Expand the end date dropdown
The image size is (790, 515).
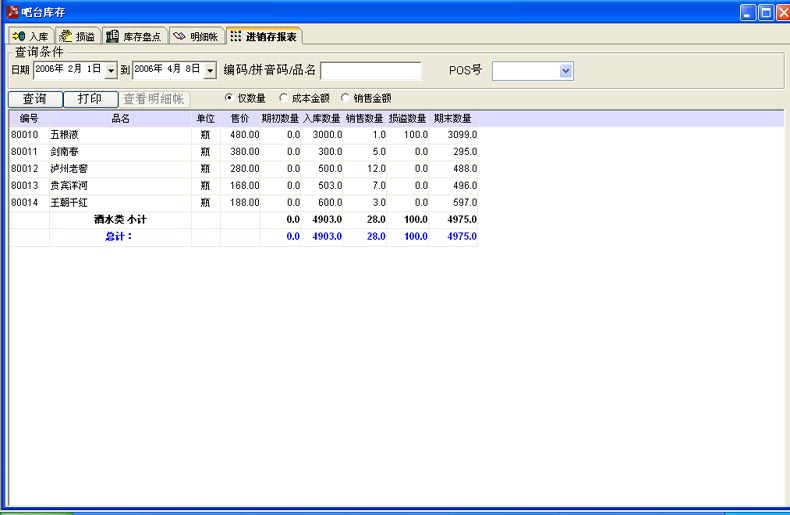(x=210, y=70)
